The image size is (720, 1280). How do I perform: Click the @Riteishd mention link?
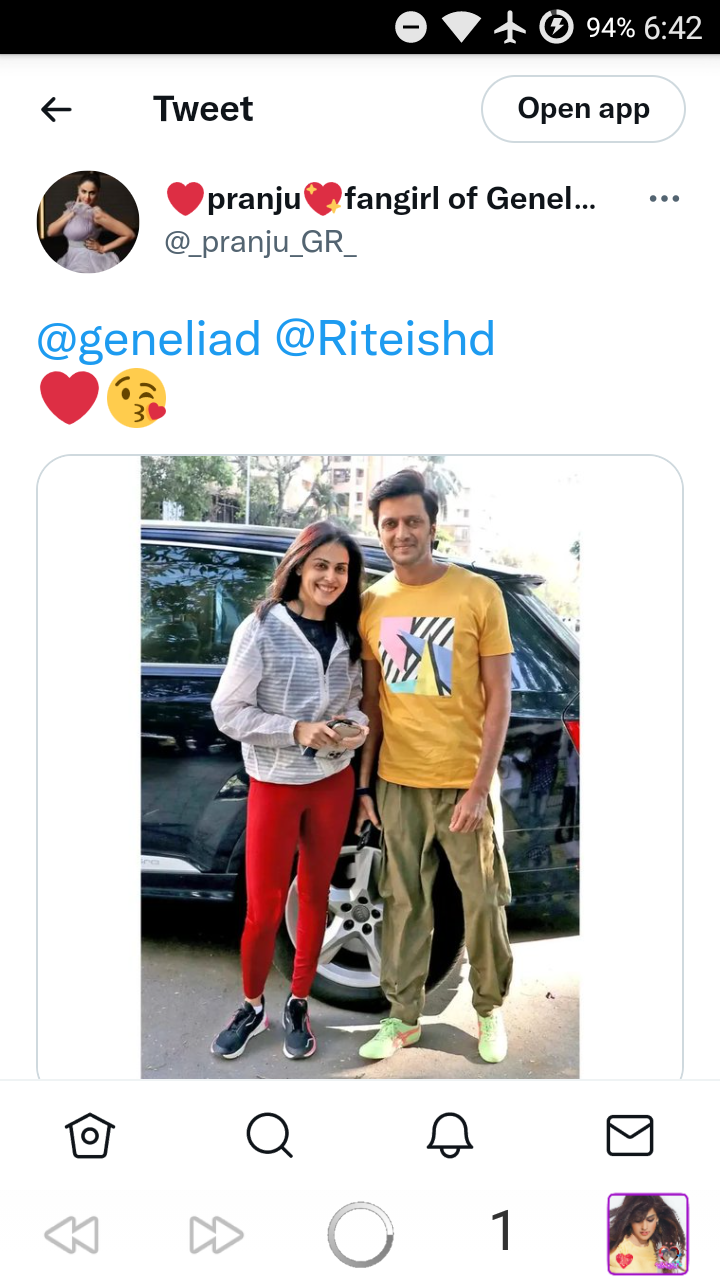coord(385,339)
